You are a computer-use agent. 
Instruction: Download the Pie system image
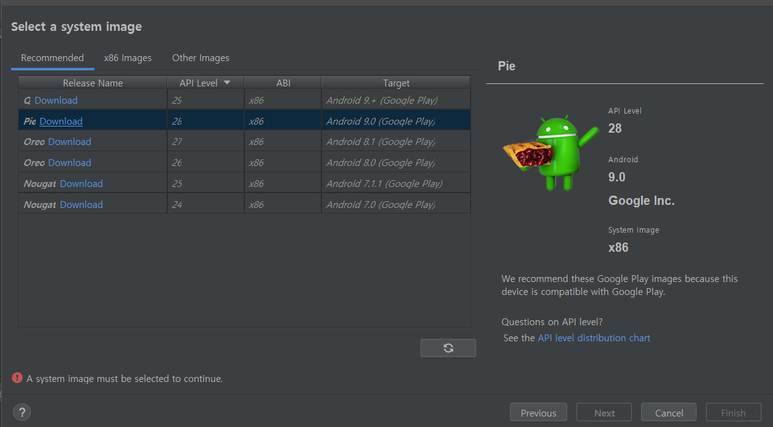click(x=61, y=121)
